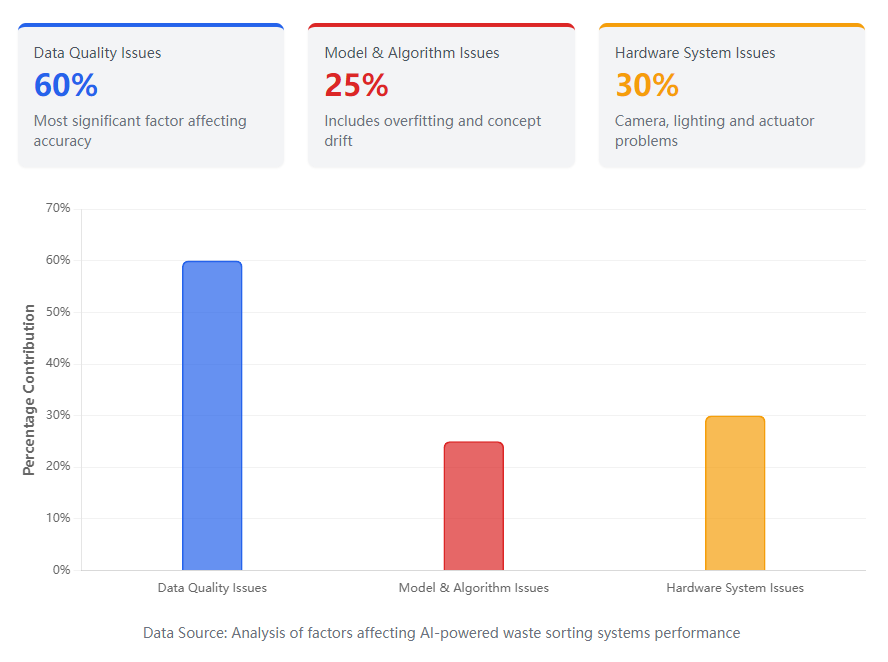Click the 'Most significant factor affecting accuracy' text

(x=140, y=131)
